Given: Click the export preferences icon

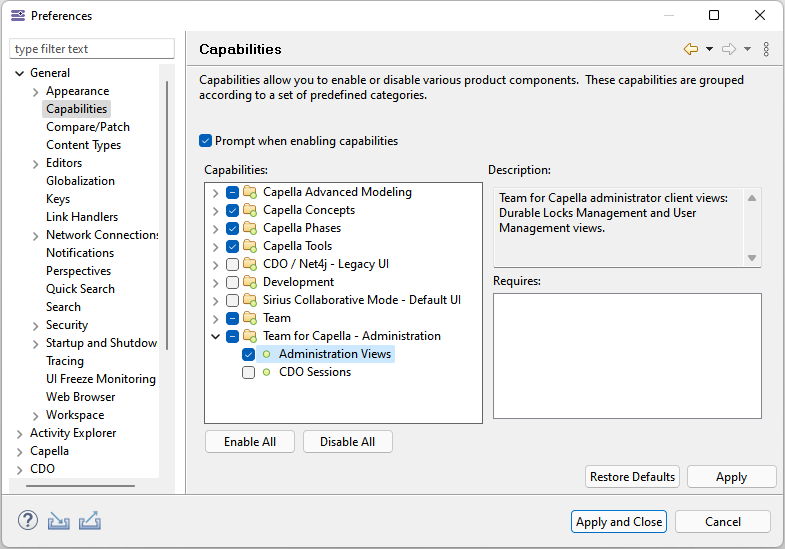Looking at the screenshot, I should [90, 521].
